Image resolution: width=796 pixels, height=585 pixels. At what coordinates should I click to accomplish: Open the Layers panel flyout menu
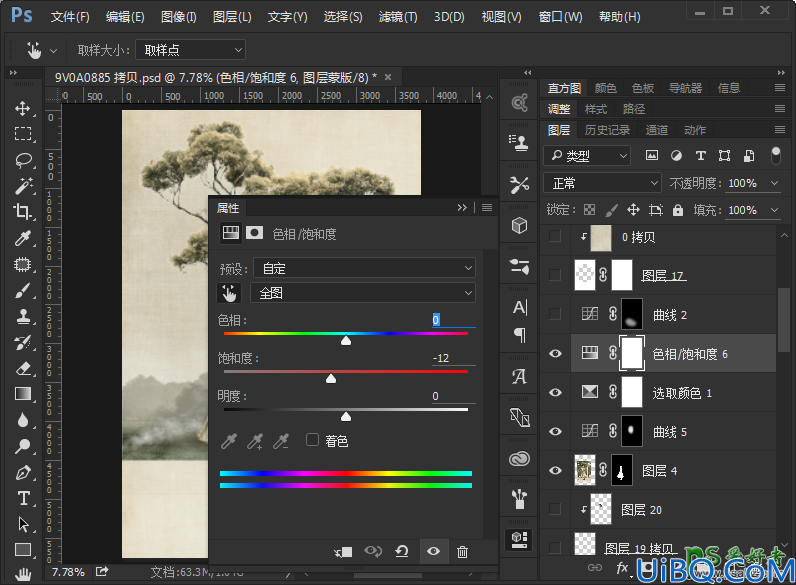pos(780,130)
